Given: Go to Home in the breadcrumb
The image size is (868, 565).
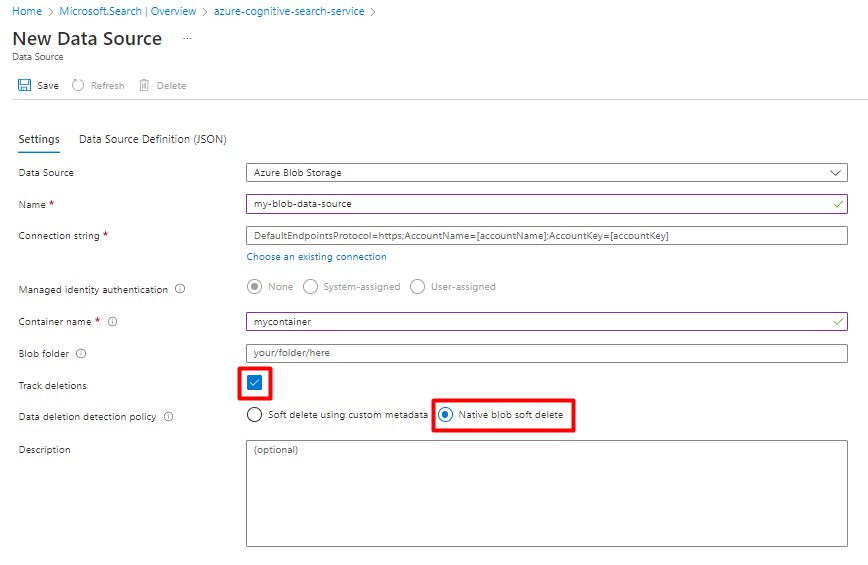Looking at the screenshot, I should click(x=27, y=11).
